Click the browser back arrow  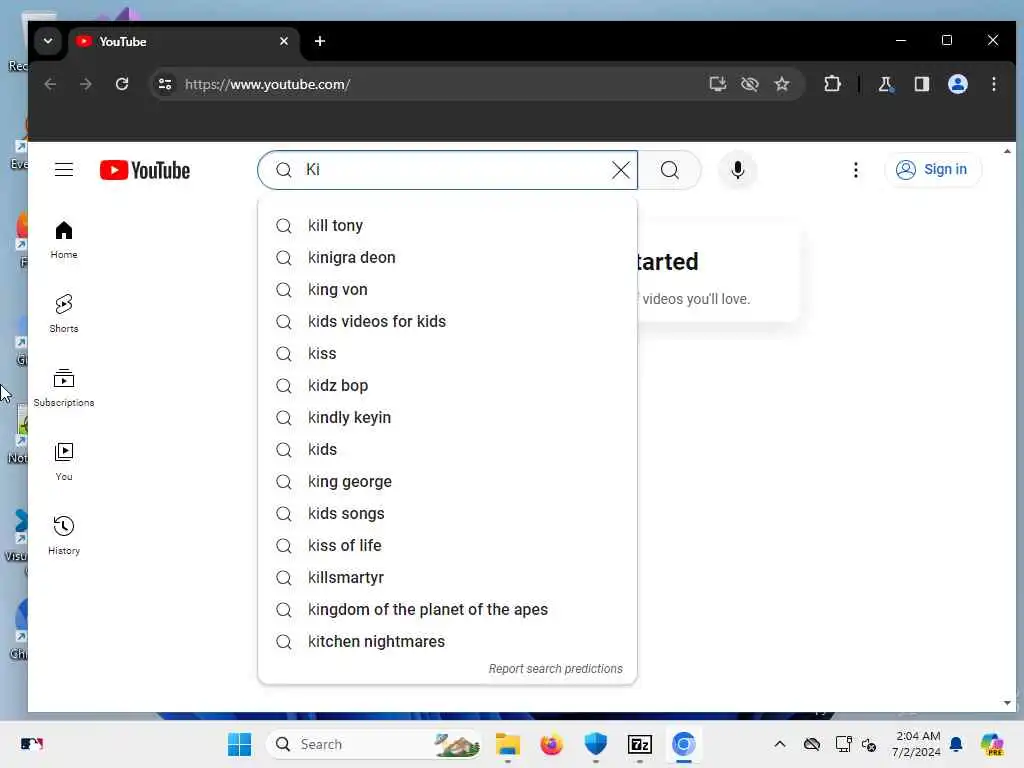click(x=50, y=84)
